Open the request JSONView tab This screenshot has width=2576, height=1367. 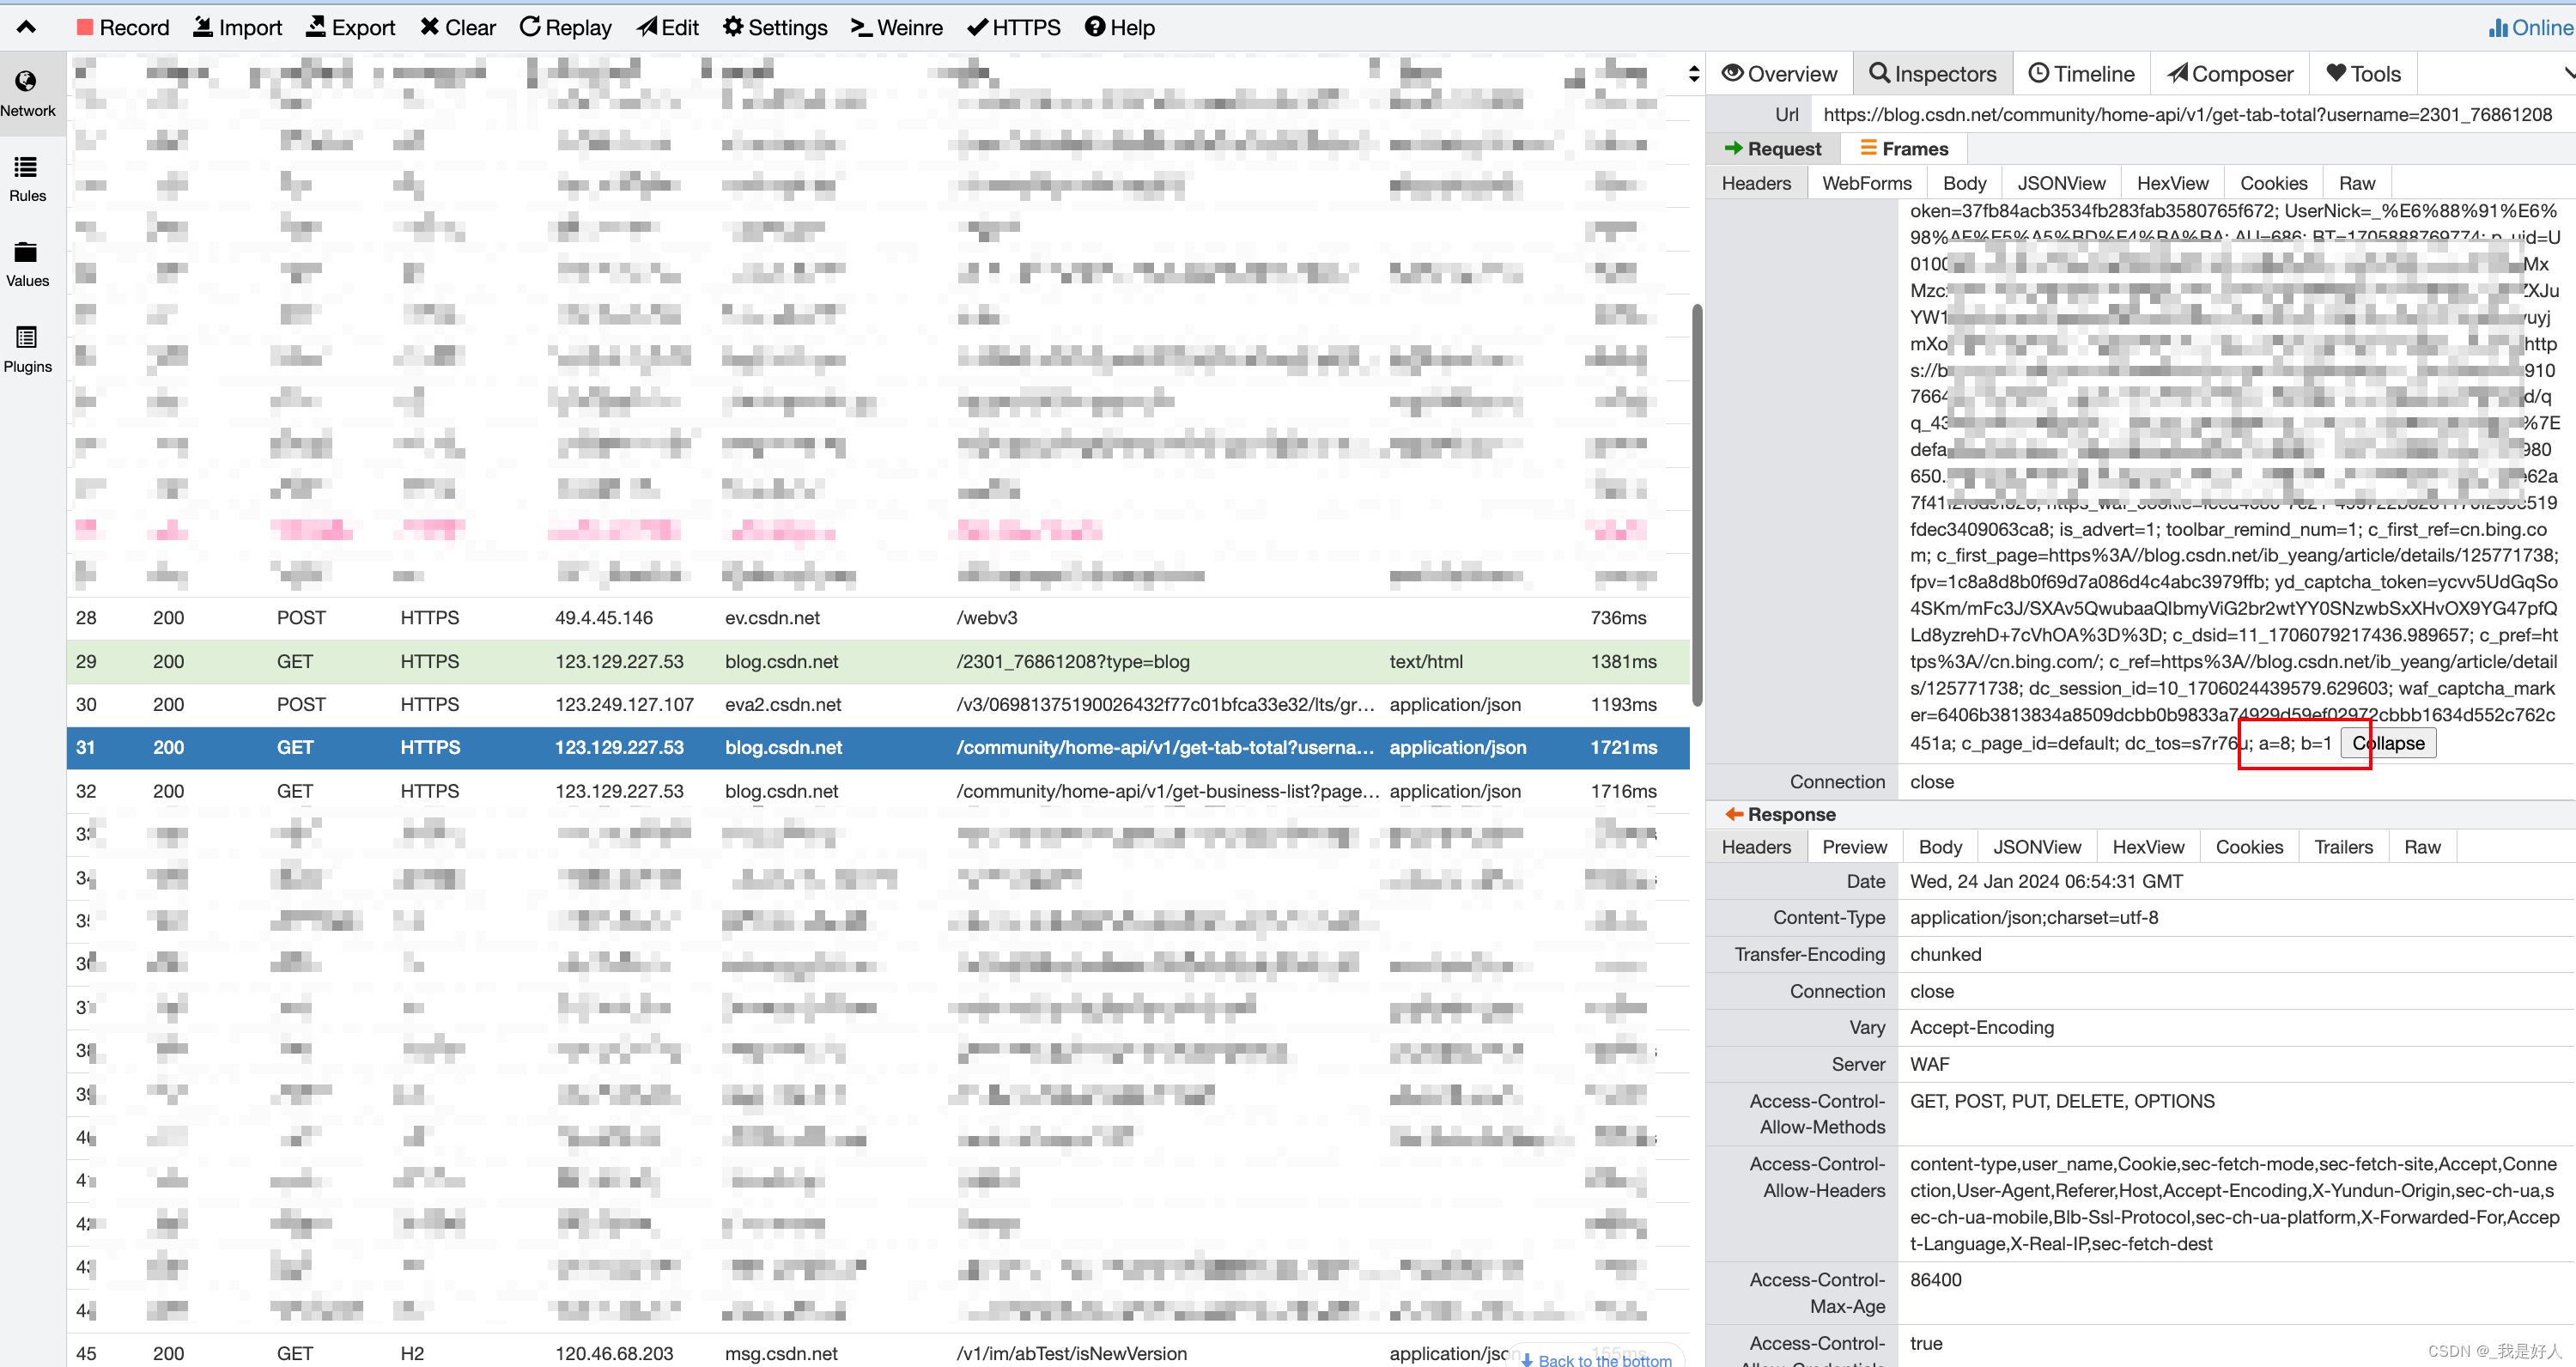click(x=2060, y=183)
